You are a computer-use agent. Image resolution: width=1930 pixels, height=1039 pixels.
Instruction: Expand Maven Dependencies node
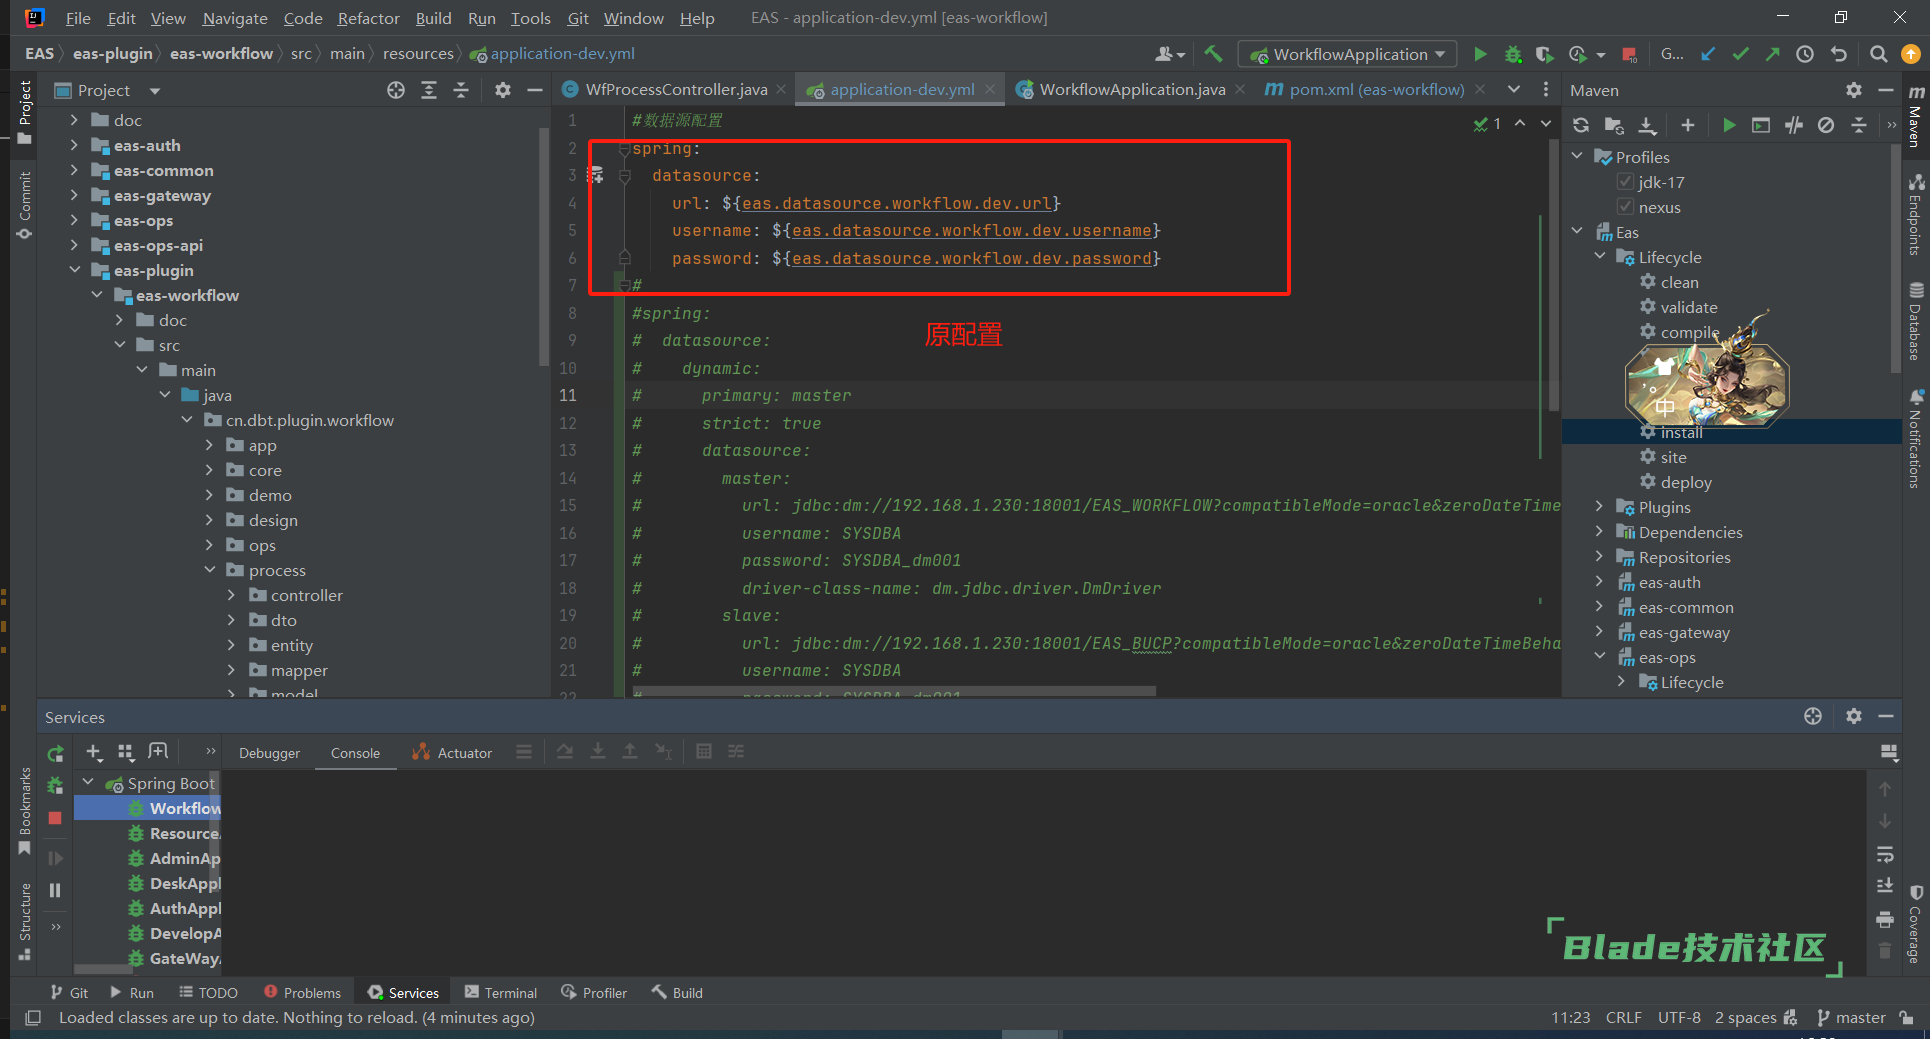[x=1599, y=532]
